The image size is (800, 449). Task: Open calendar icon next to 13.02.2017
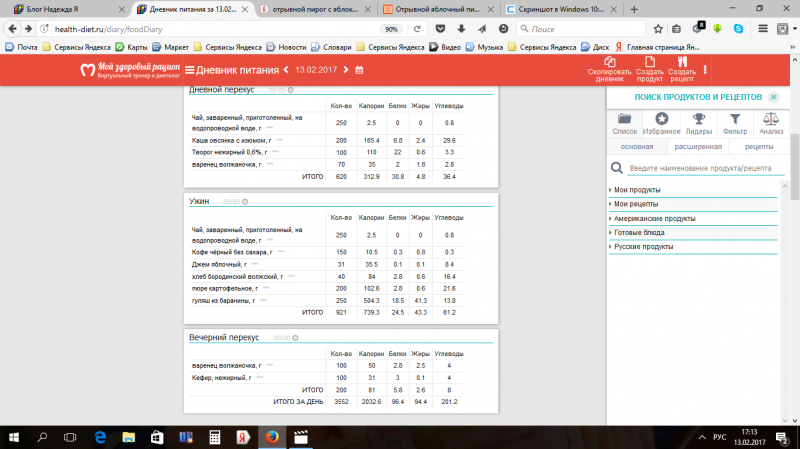[x=359, y=69]
